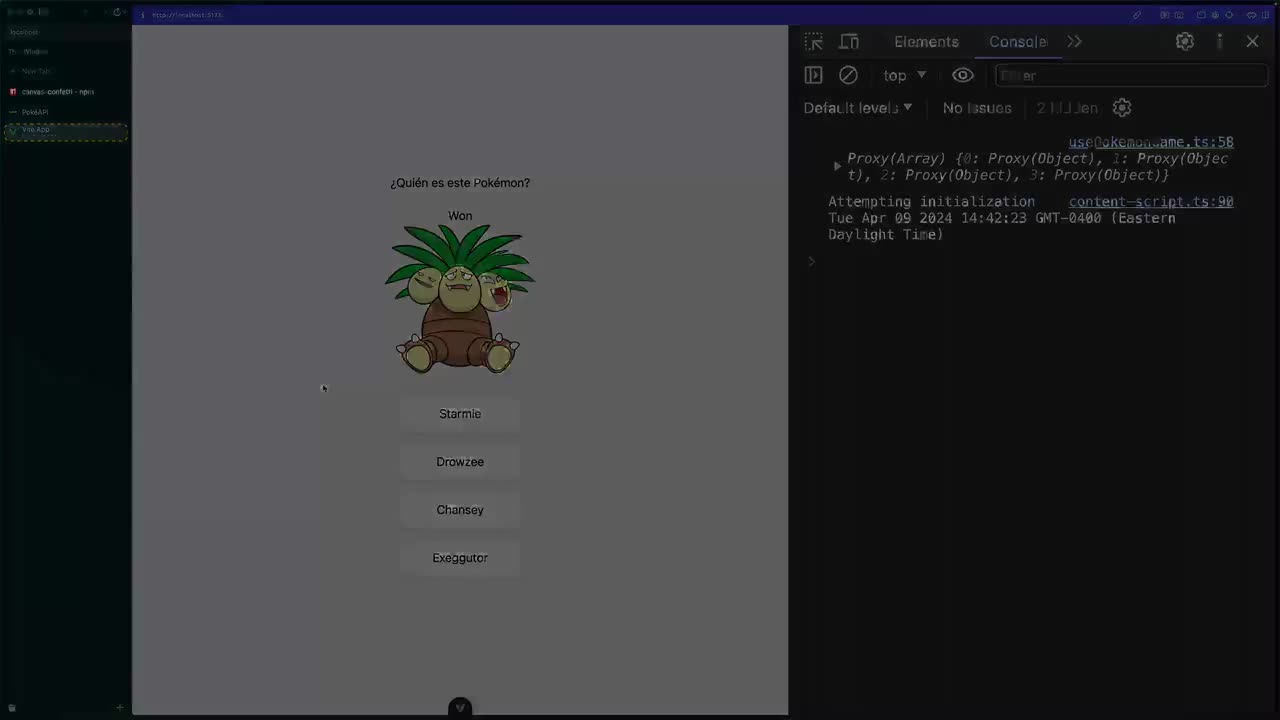
Task: Select the canvas-confetti - npm tab
Action: coord(66,92)
